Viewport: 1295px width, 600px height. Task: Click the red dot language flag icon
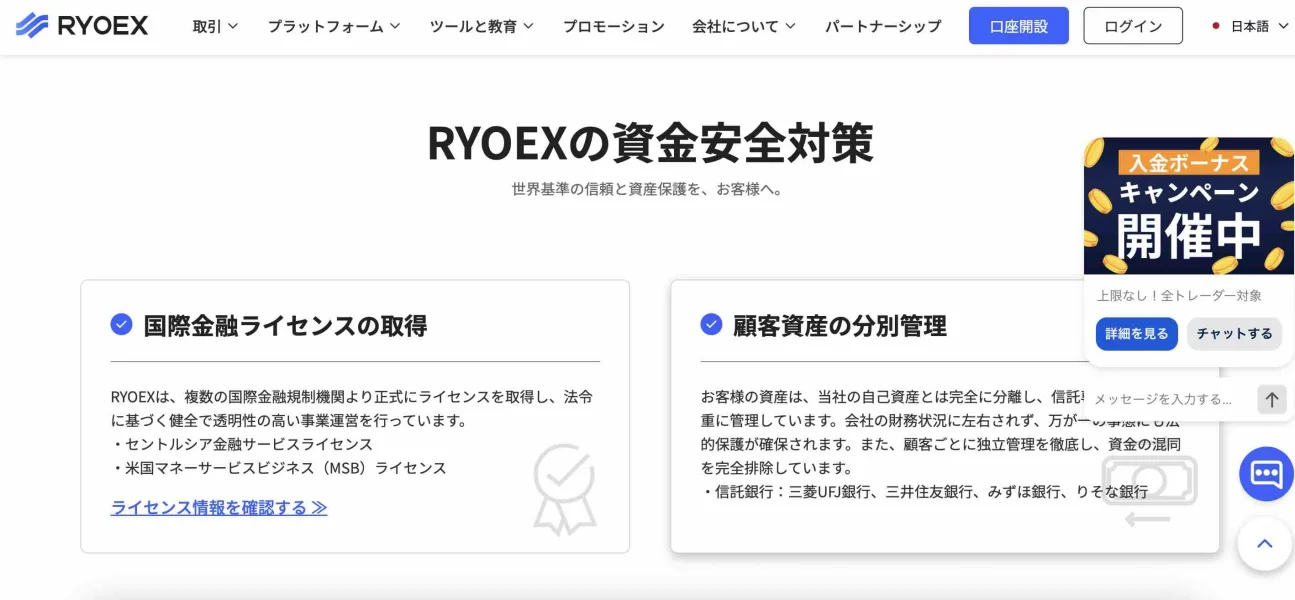coord(1216,27)
